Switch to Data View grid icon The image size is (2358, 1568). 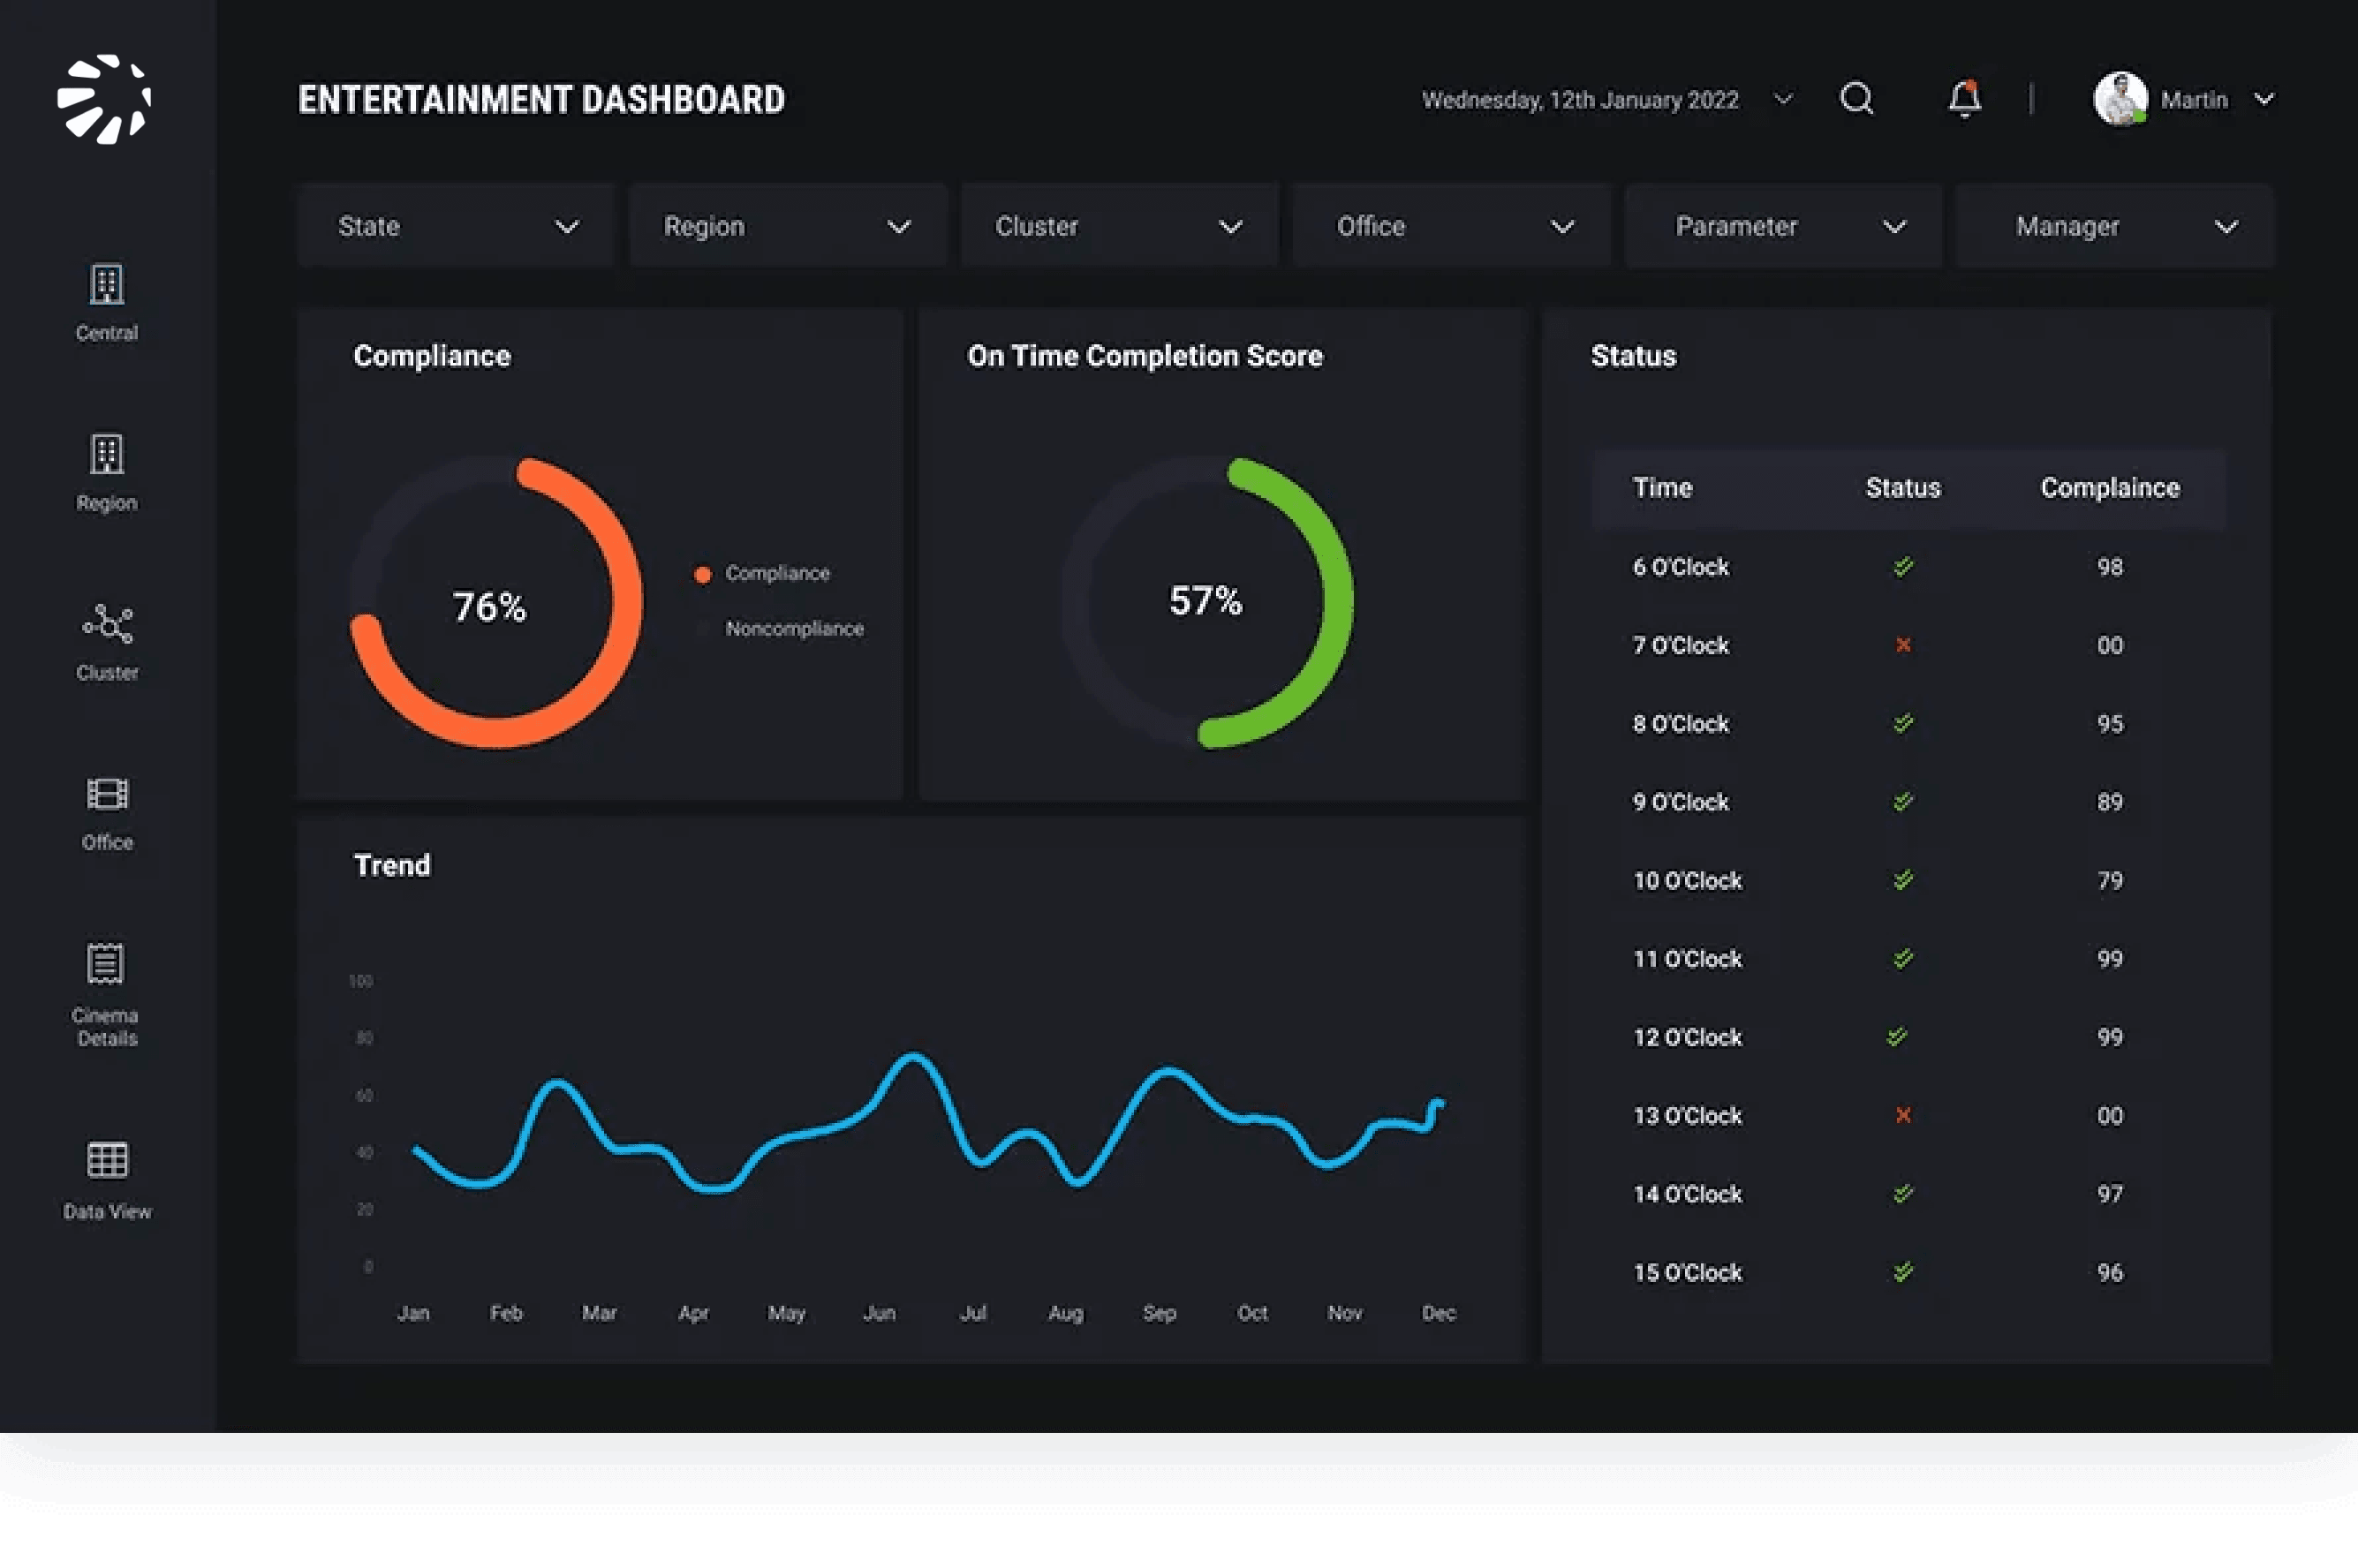coord(106,1161)
